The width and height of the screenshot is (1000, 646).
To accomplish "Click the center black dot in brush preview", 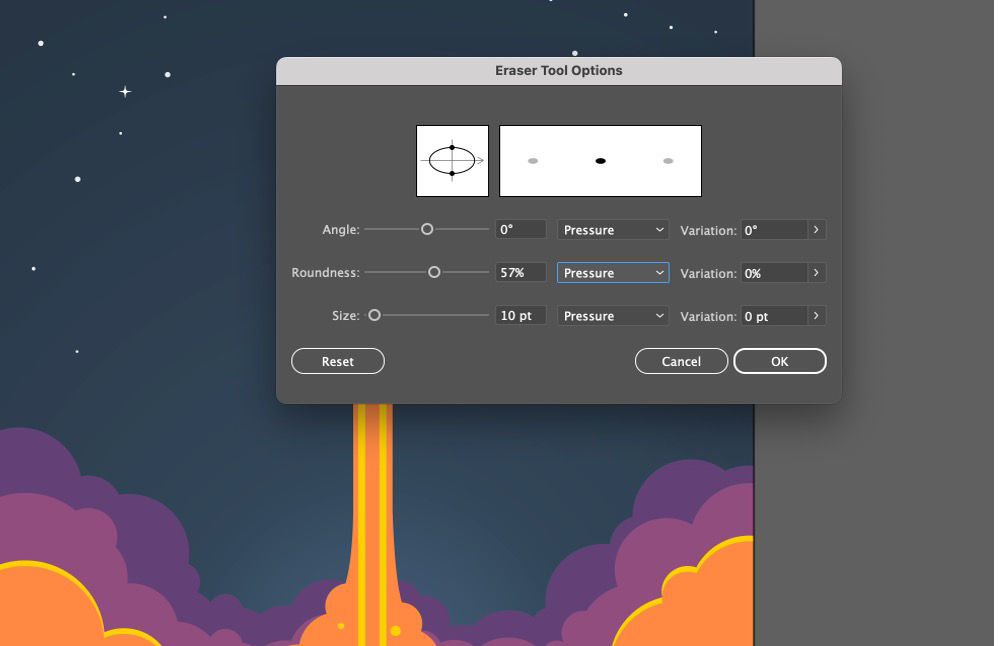I will point(600,159).
